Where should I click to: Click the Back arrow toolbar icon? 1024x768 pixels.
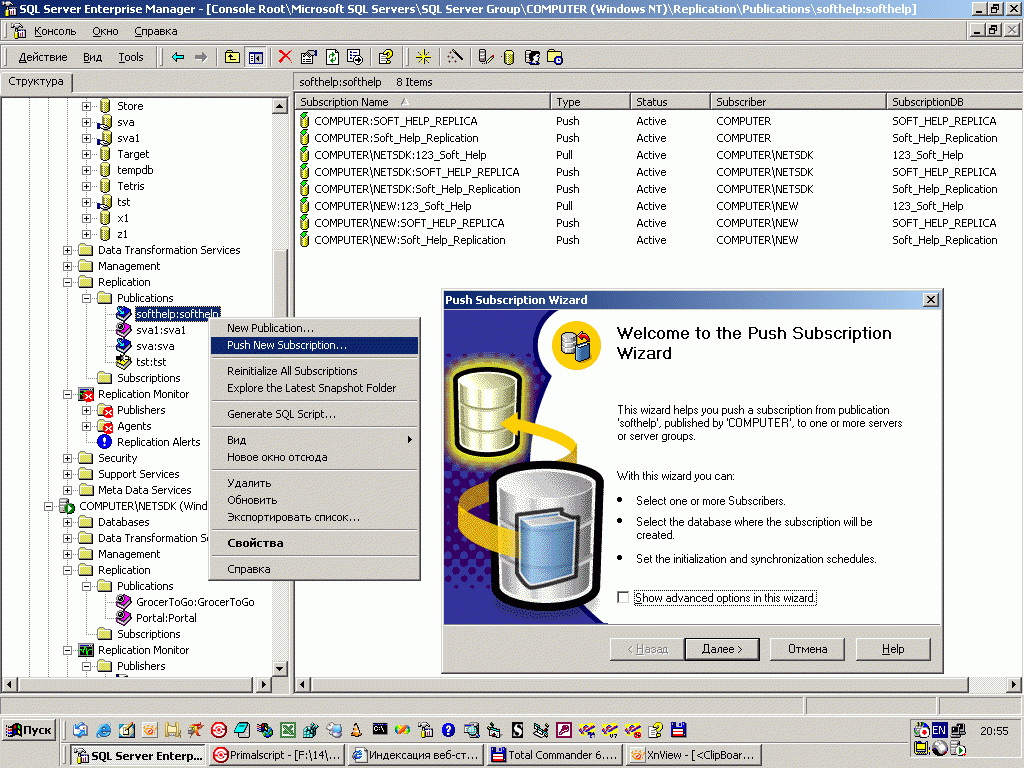(x=178, y=57)
